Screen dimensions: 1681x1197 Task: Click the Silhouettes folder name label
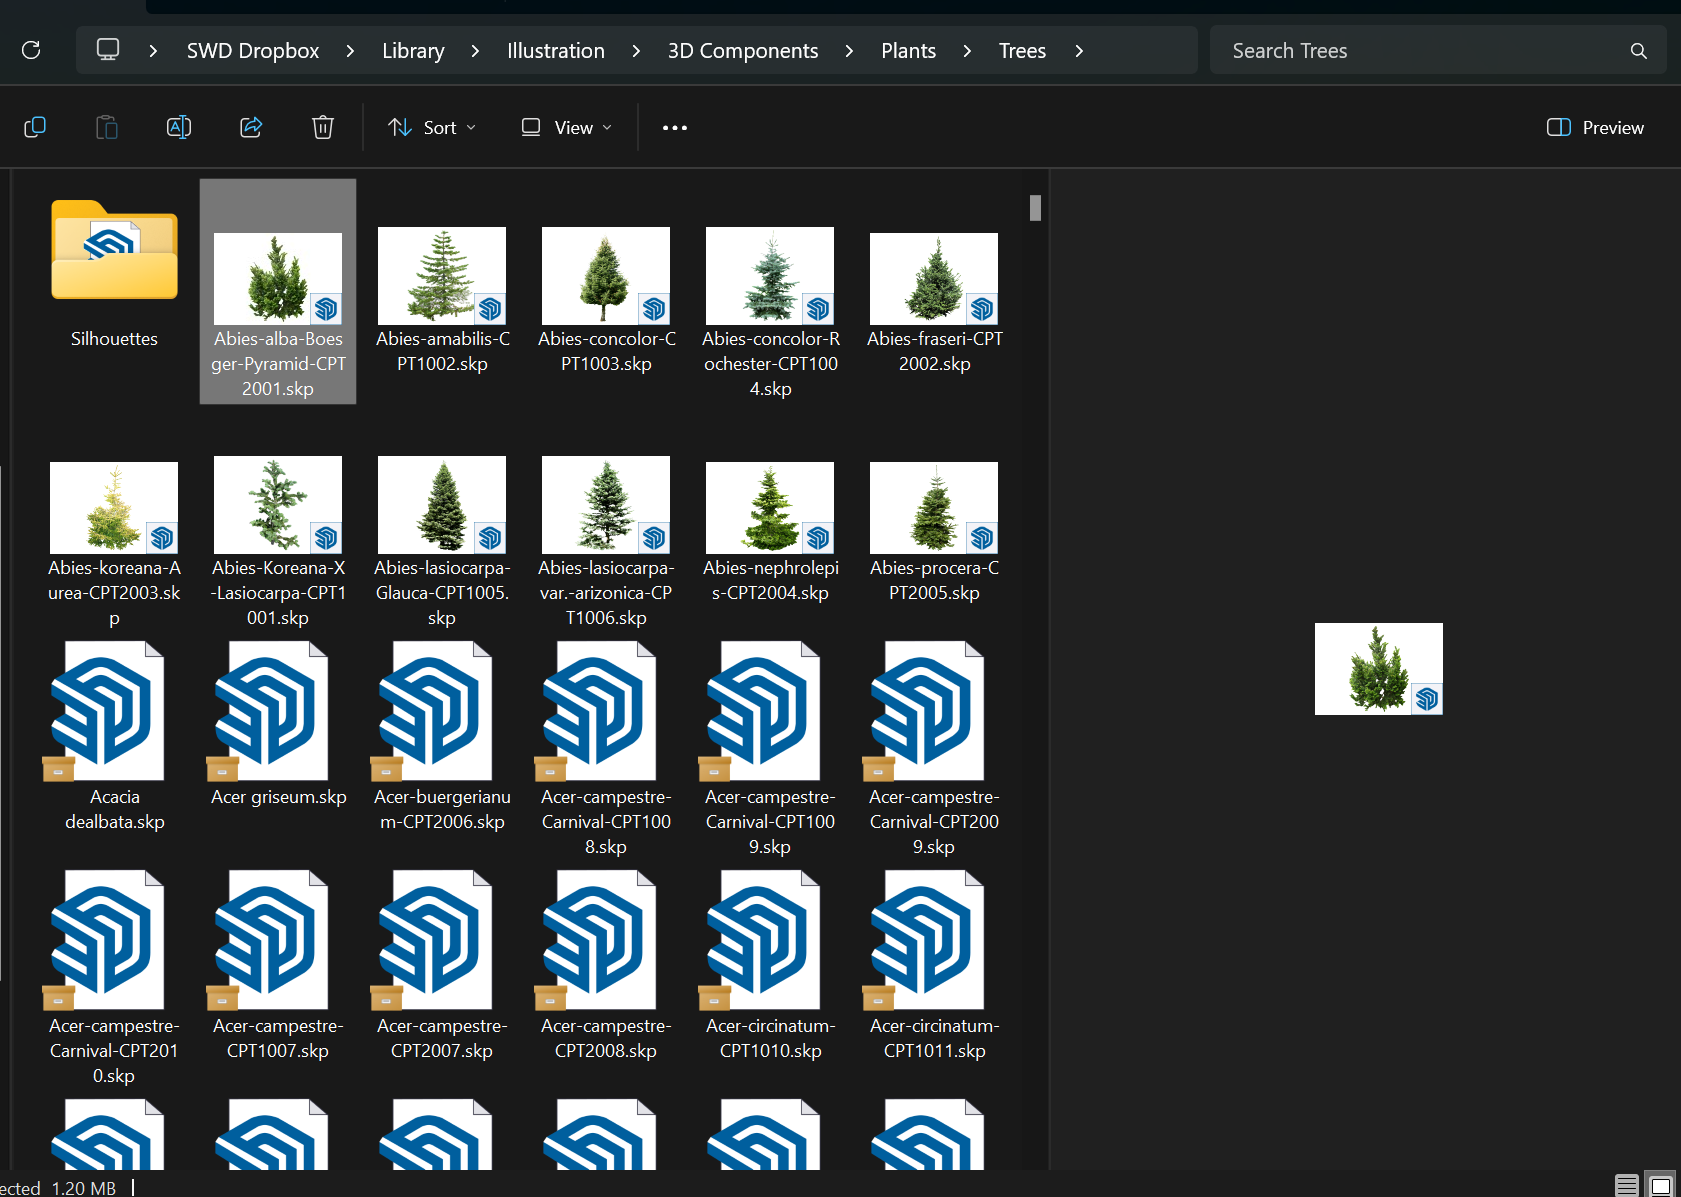(x=114, y=339)
